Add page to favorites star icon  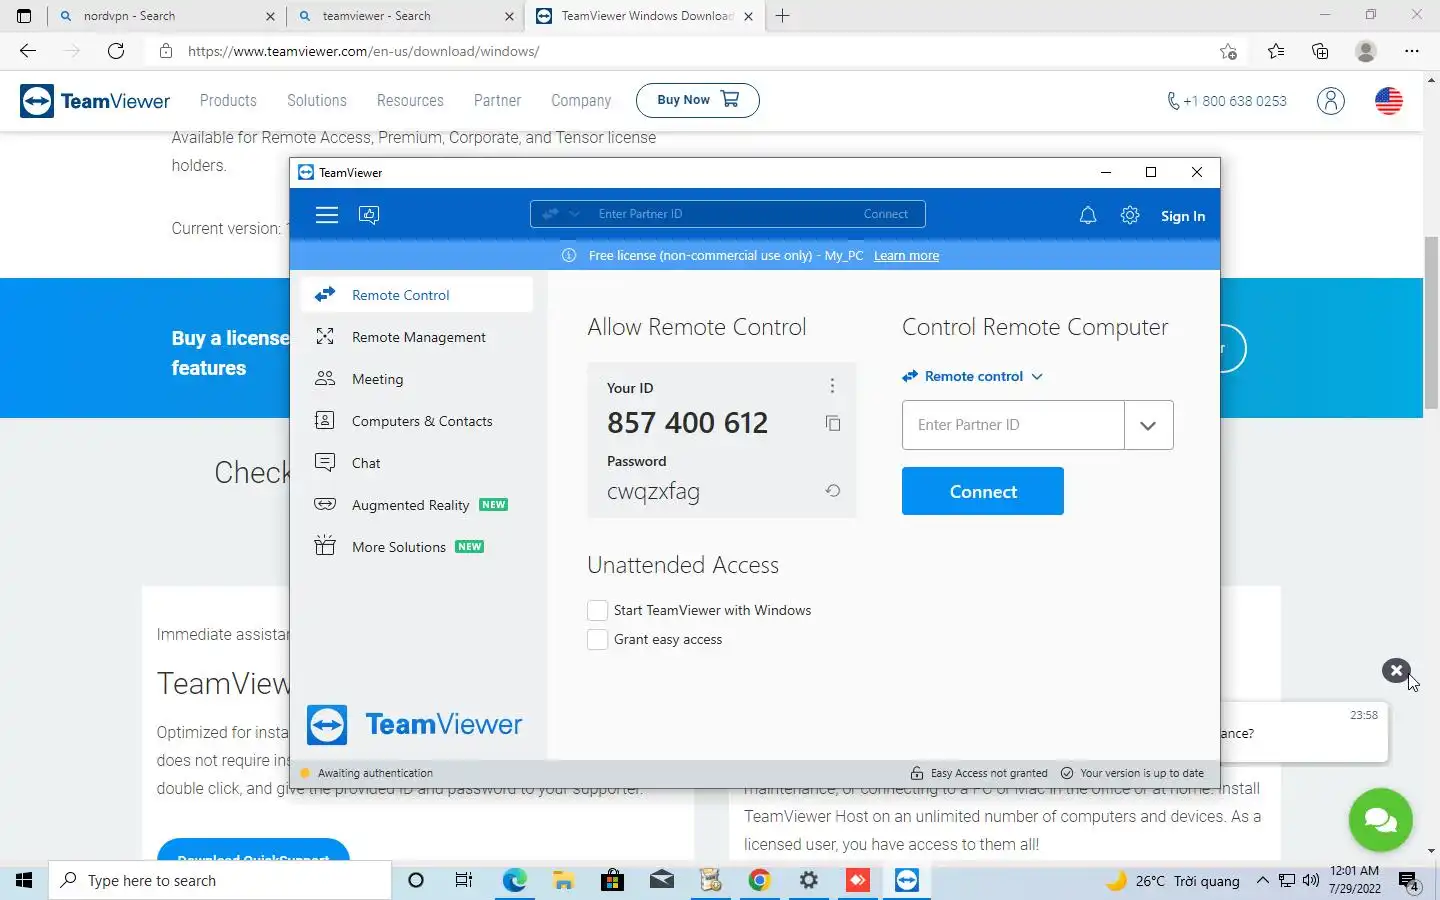1228,51
